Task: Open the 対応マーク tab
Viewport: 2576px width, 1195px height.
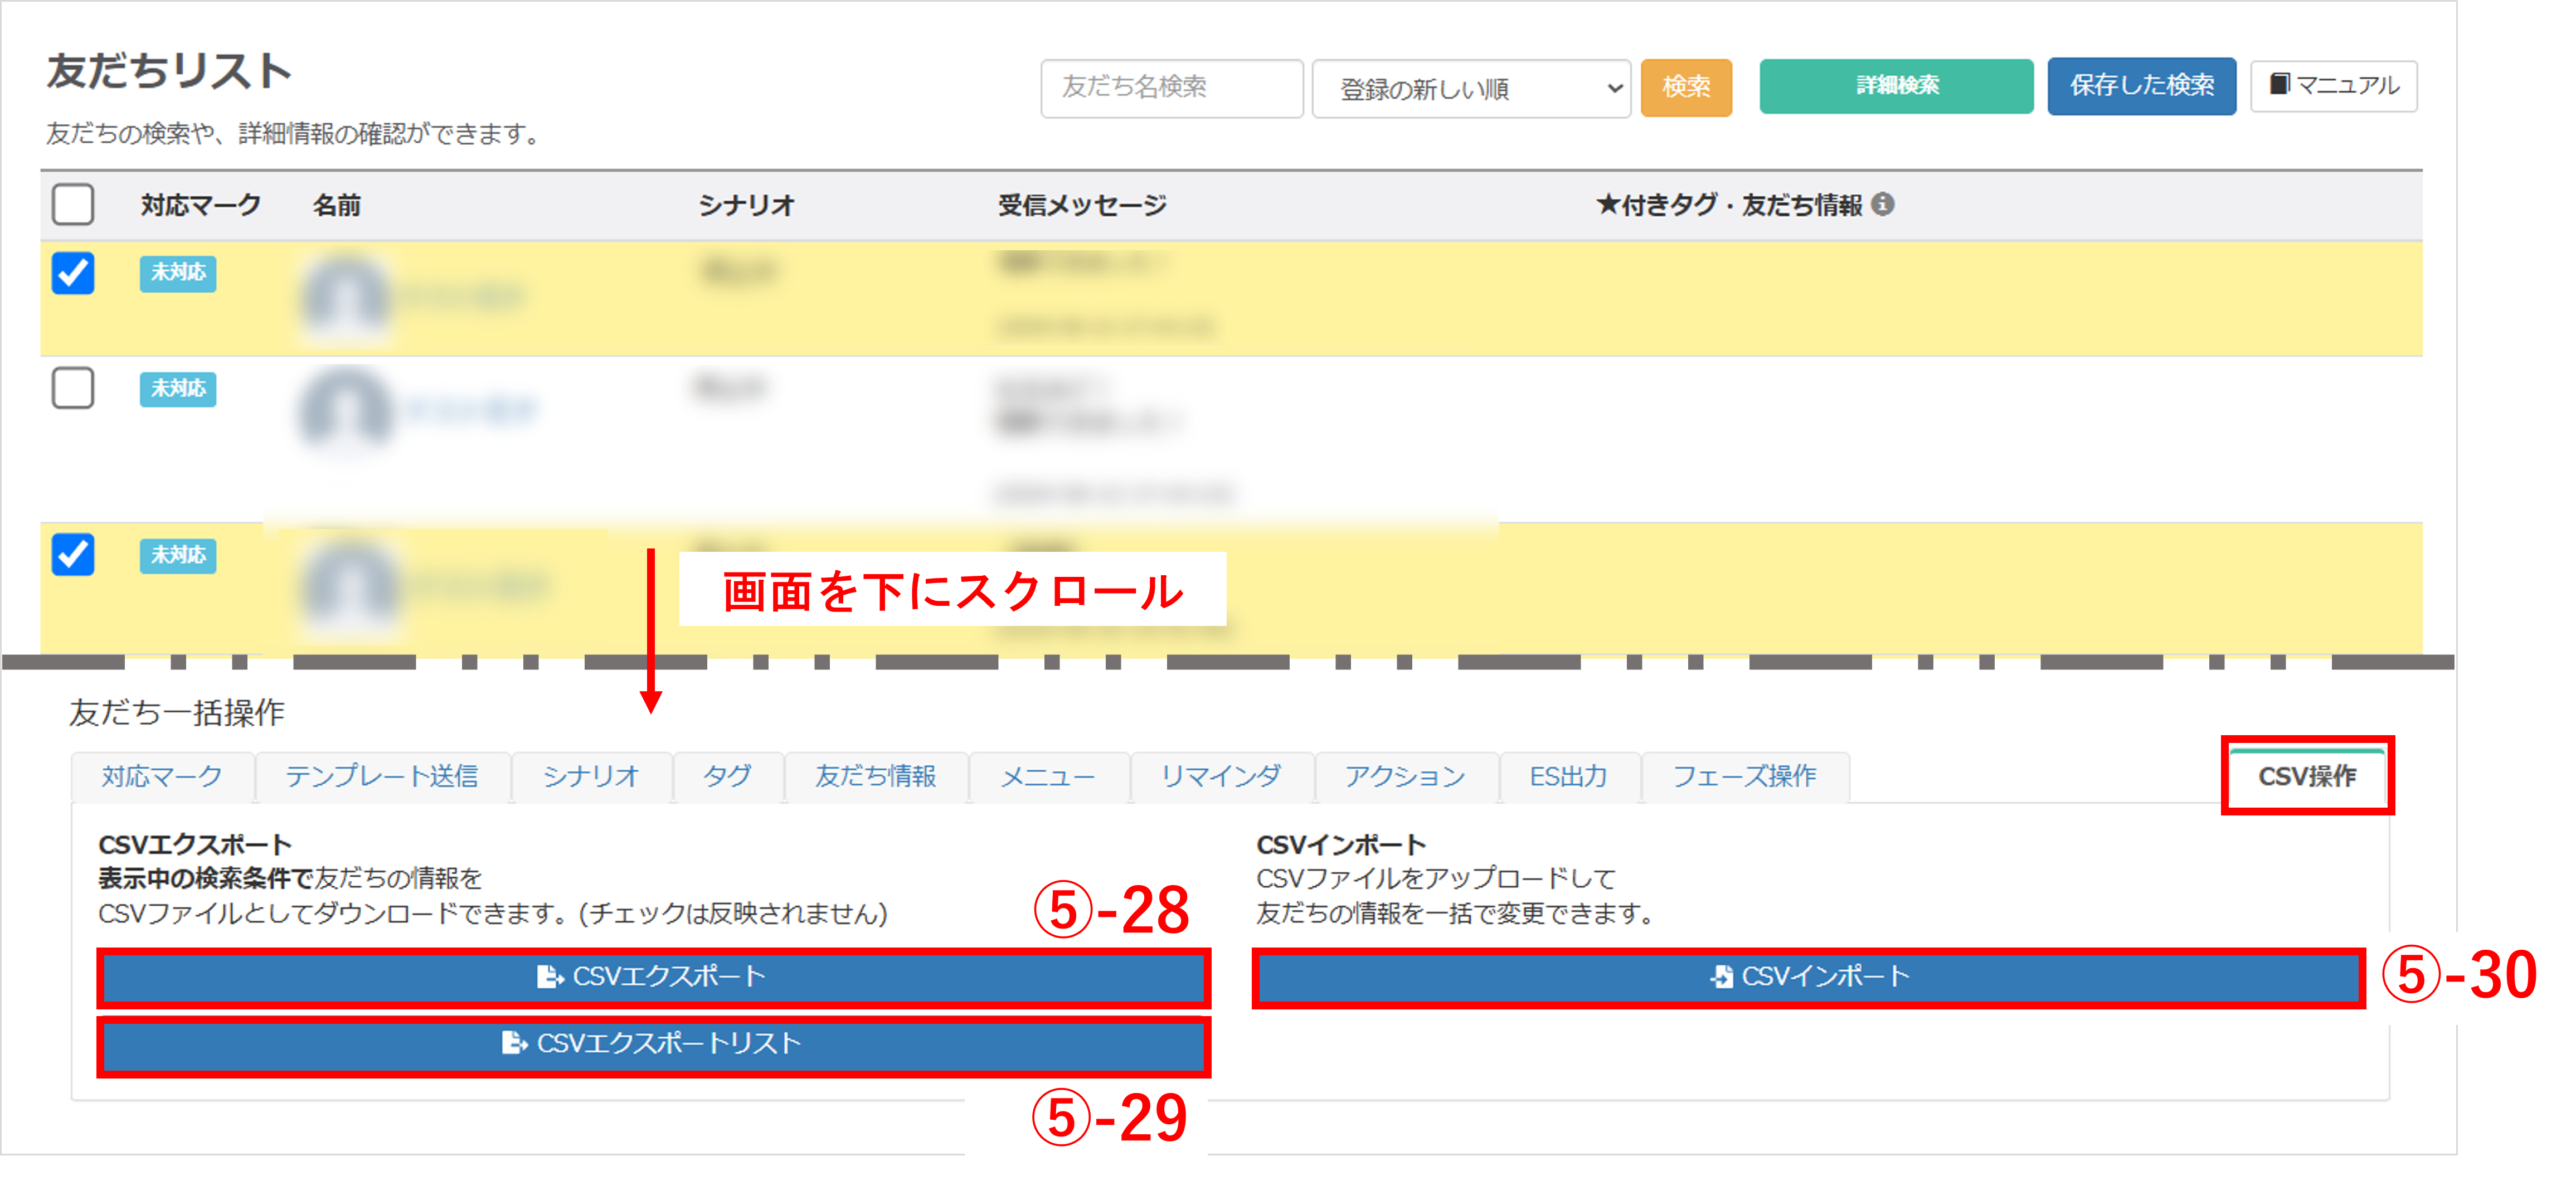Action: (162, 776)
